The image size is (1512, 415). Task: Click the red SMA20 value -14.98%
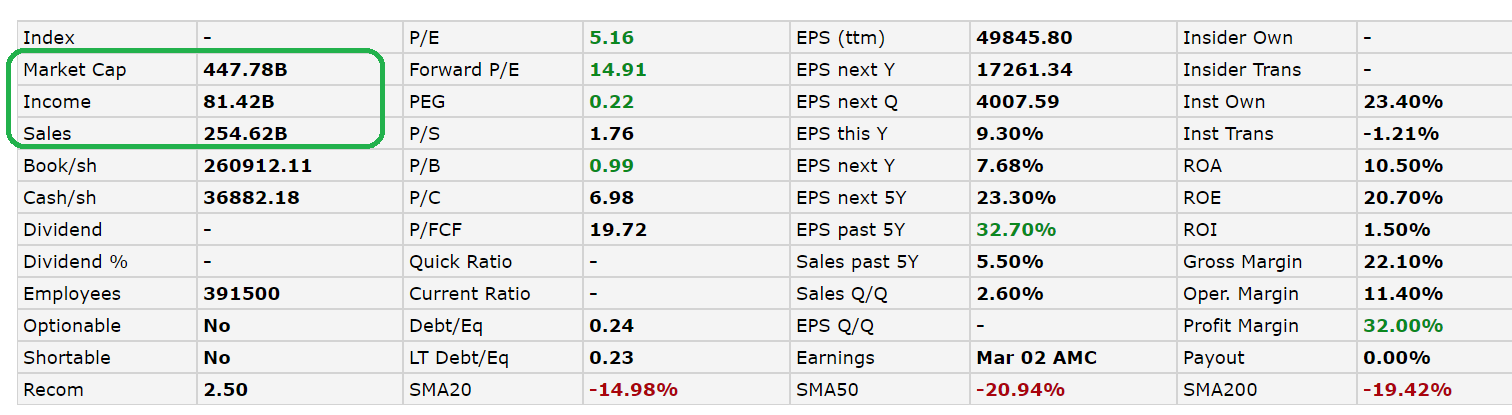point(633,390)
